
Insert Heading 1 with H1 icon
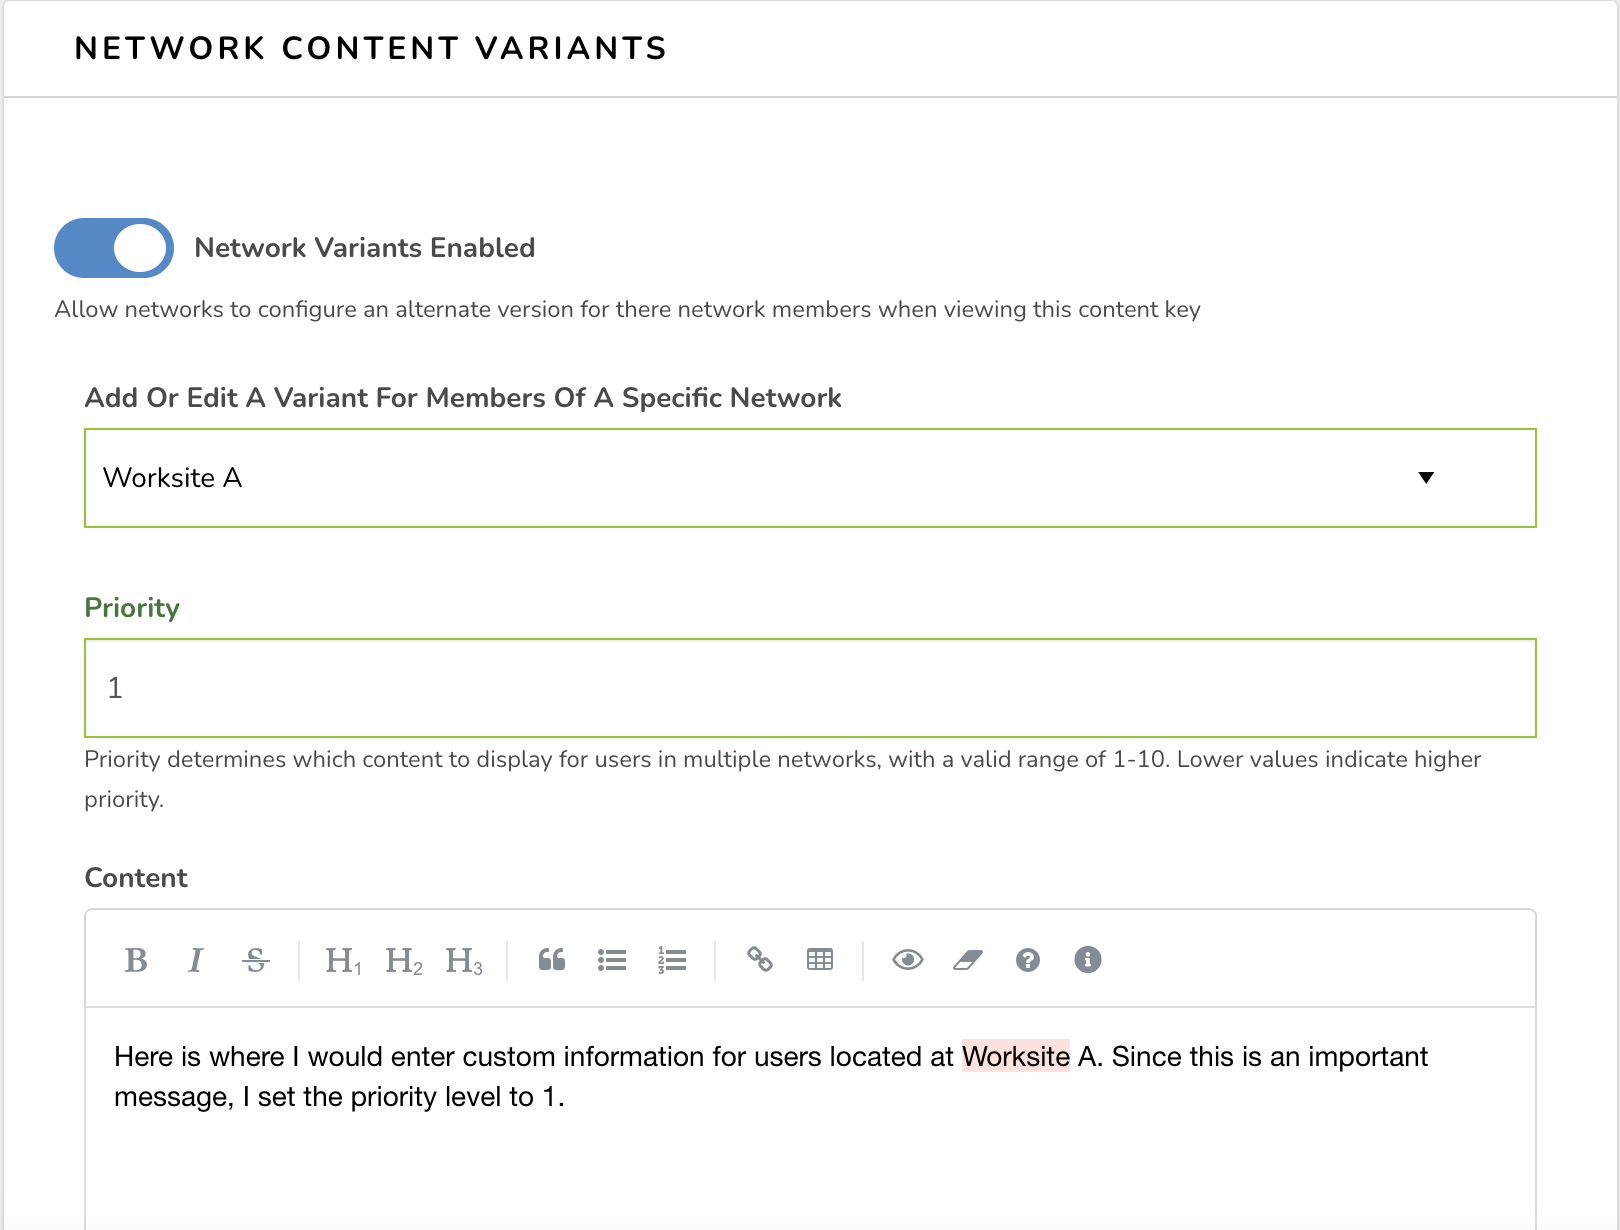point(343,960)
